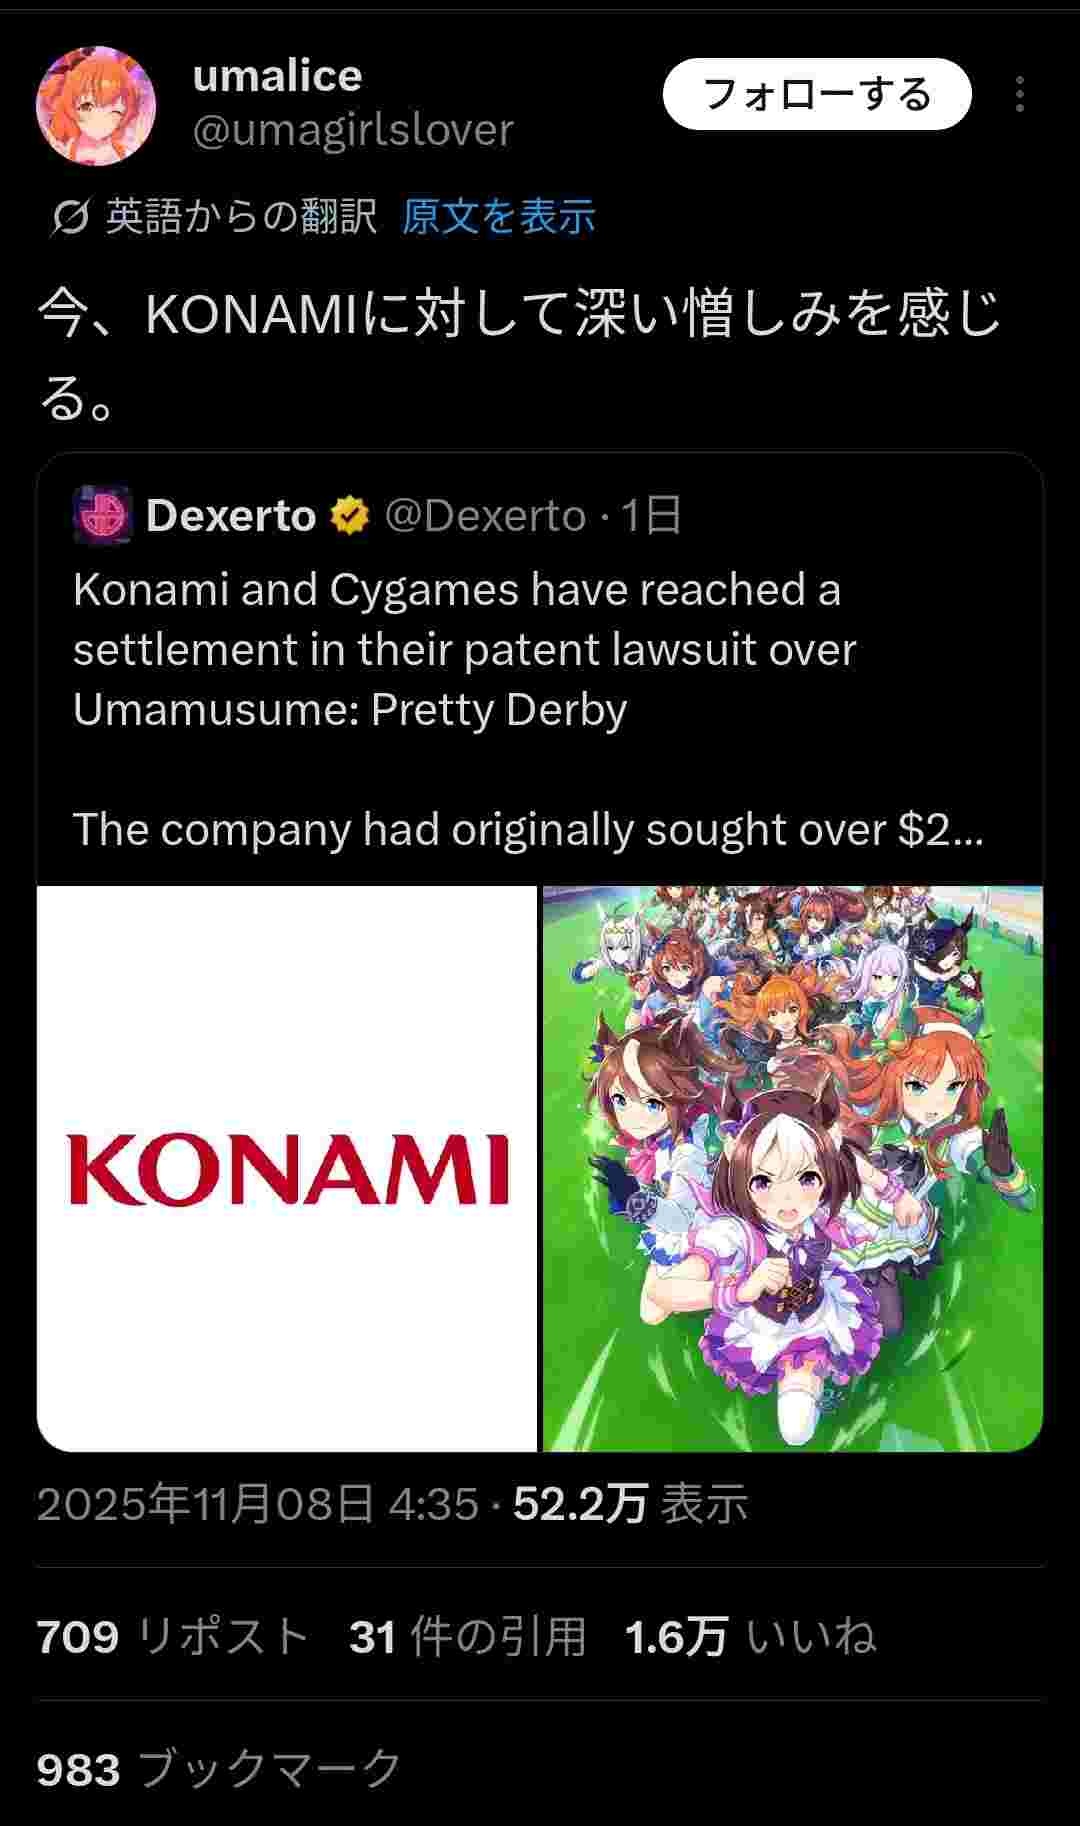The height and width of the screenshot is (1826, 1080).
Task: Follow the account with フォローする button
Action: 817,94
